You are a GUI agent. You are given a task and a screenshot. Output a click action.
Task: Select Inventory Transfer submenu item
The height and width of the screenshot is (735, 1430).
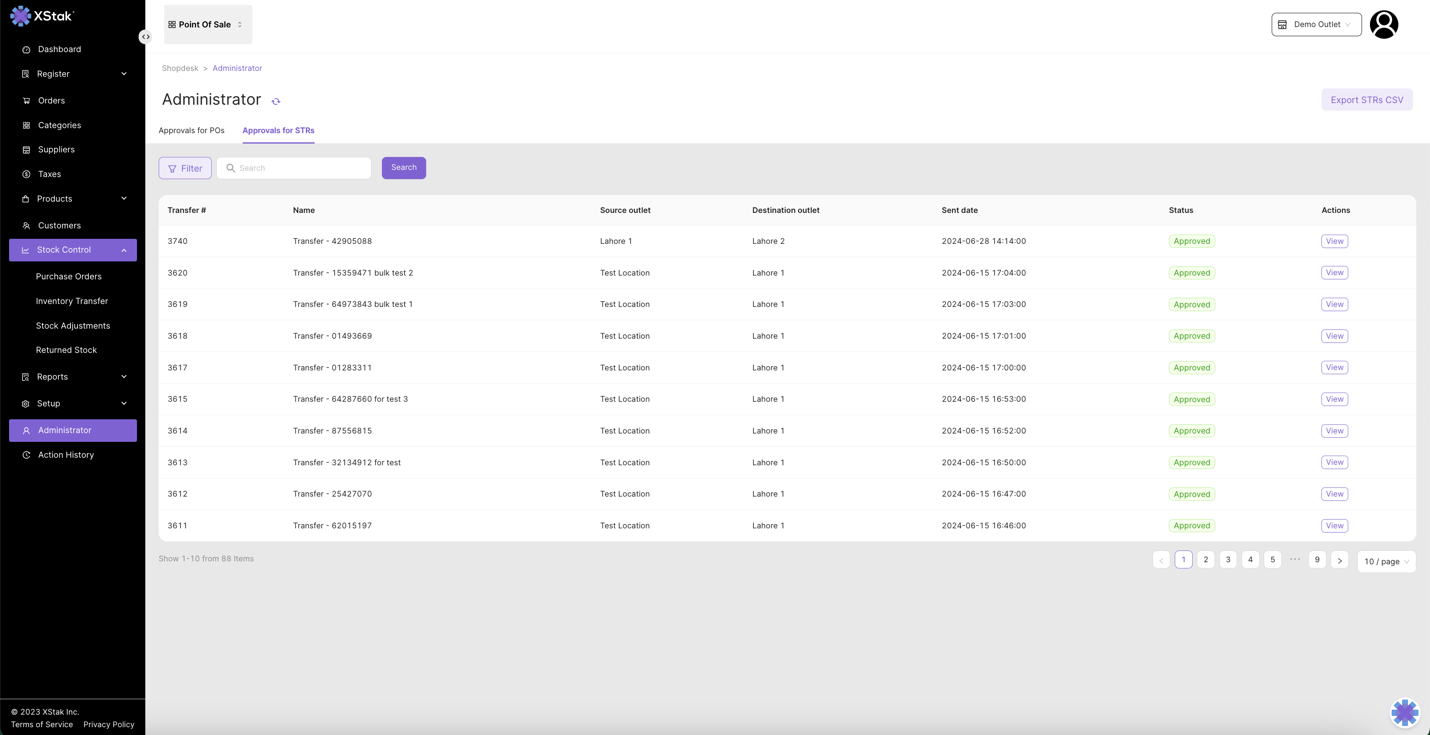tap(72, 301)
